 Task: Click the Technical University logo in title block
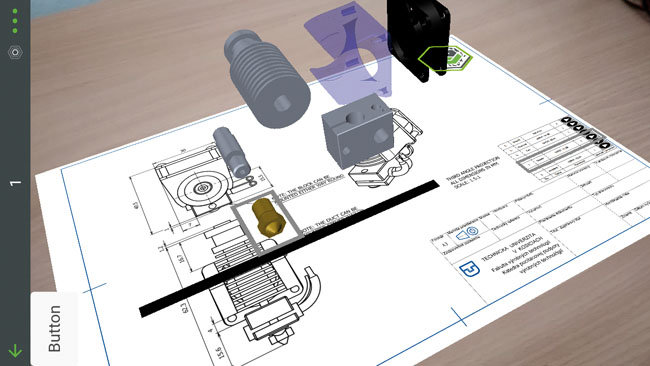[x=470, y=269]
